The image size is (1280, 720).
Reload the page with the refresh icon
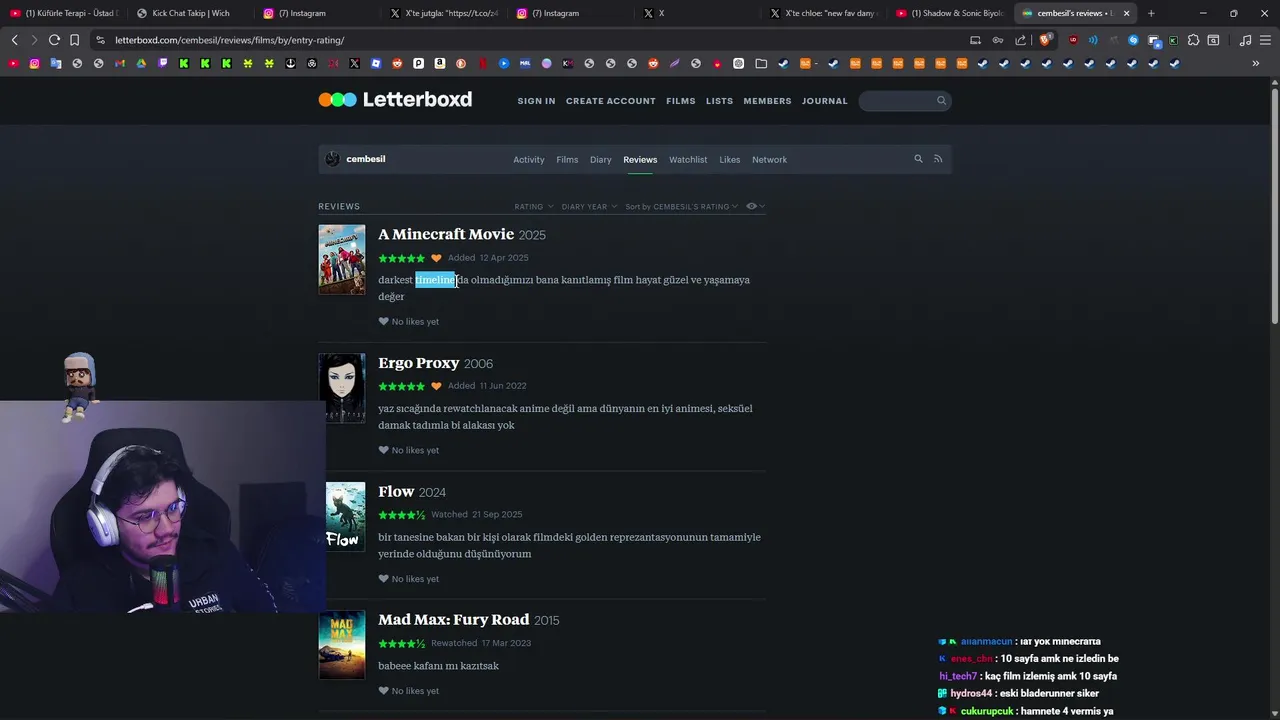point(54,40)
